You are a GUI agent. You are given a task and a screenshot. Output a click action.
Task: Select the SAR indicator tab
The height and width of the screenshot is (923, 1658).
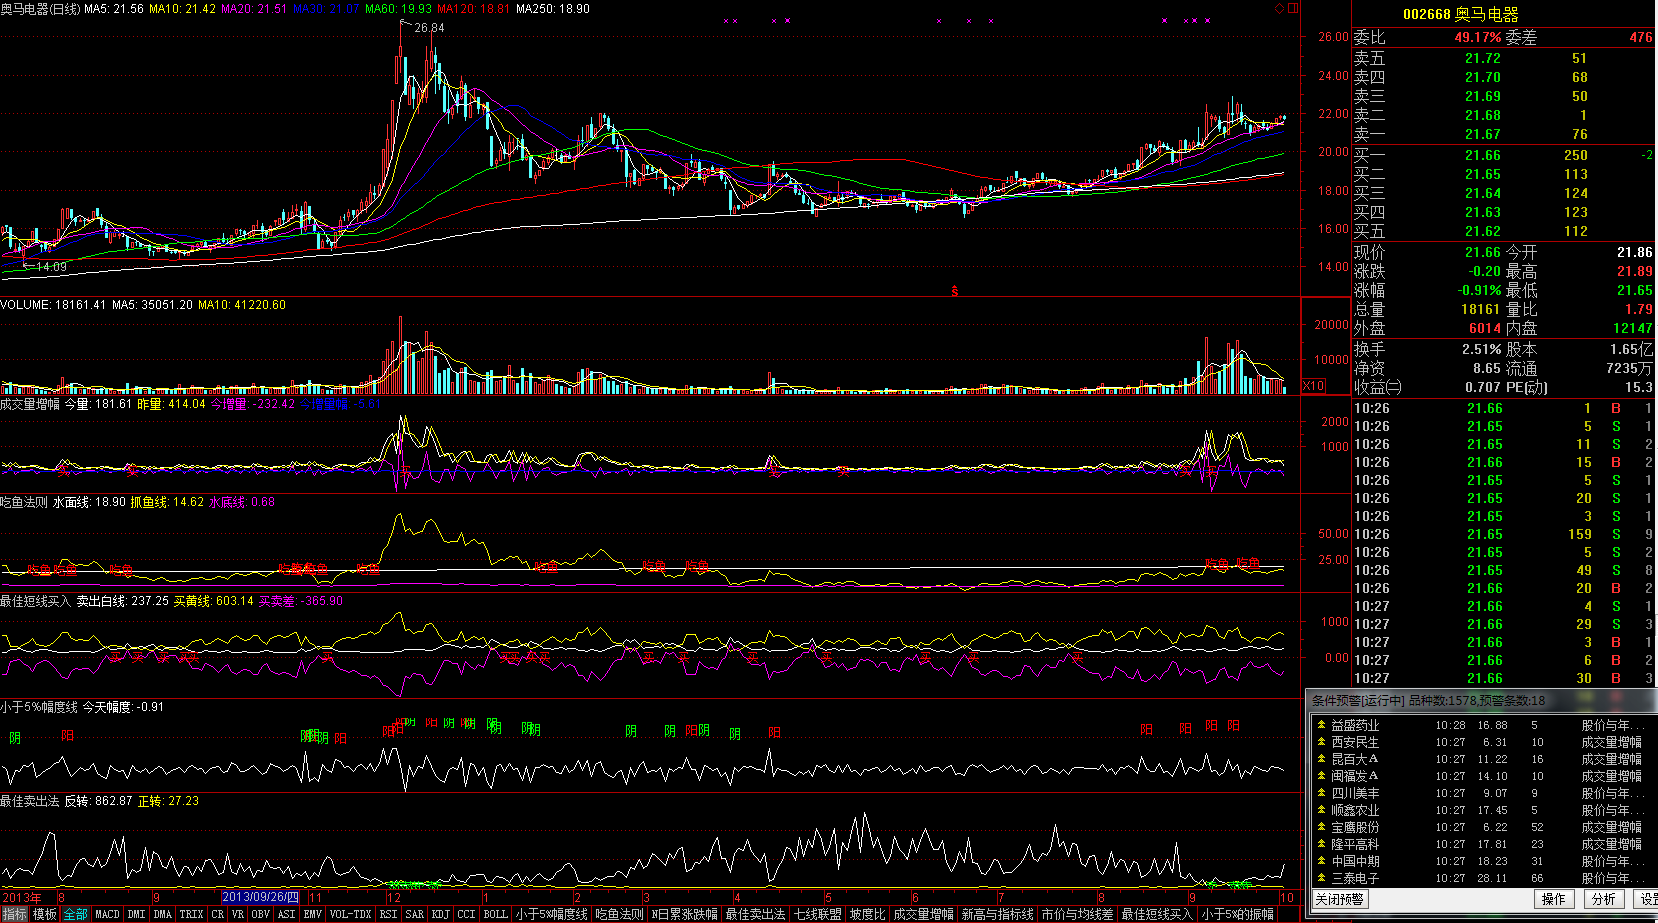click(414, 914)
